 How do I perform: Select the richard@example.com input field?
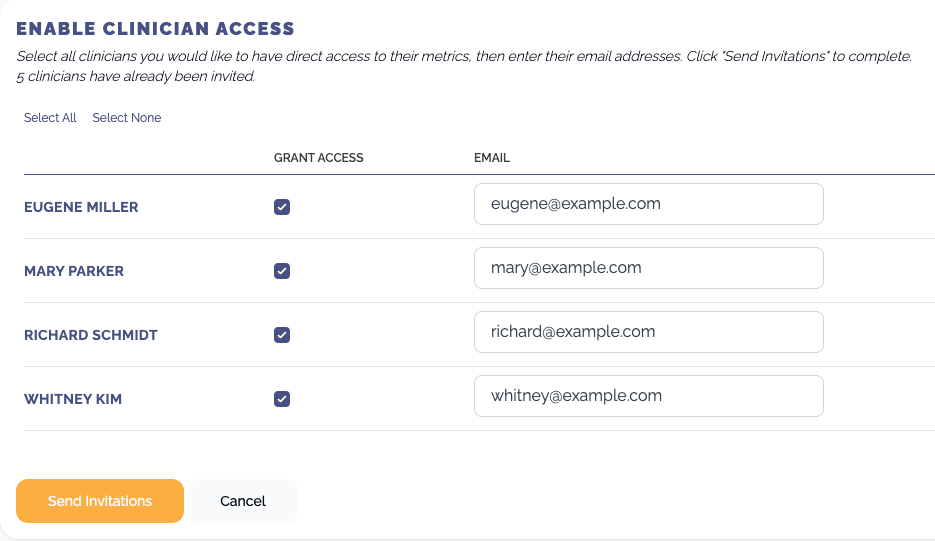(x=649, y=332)
